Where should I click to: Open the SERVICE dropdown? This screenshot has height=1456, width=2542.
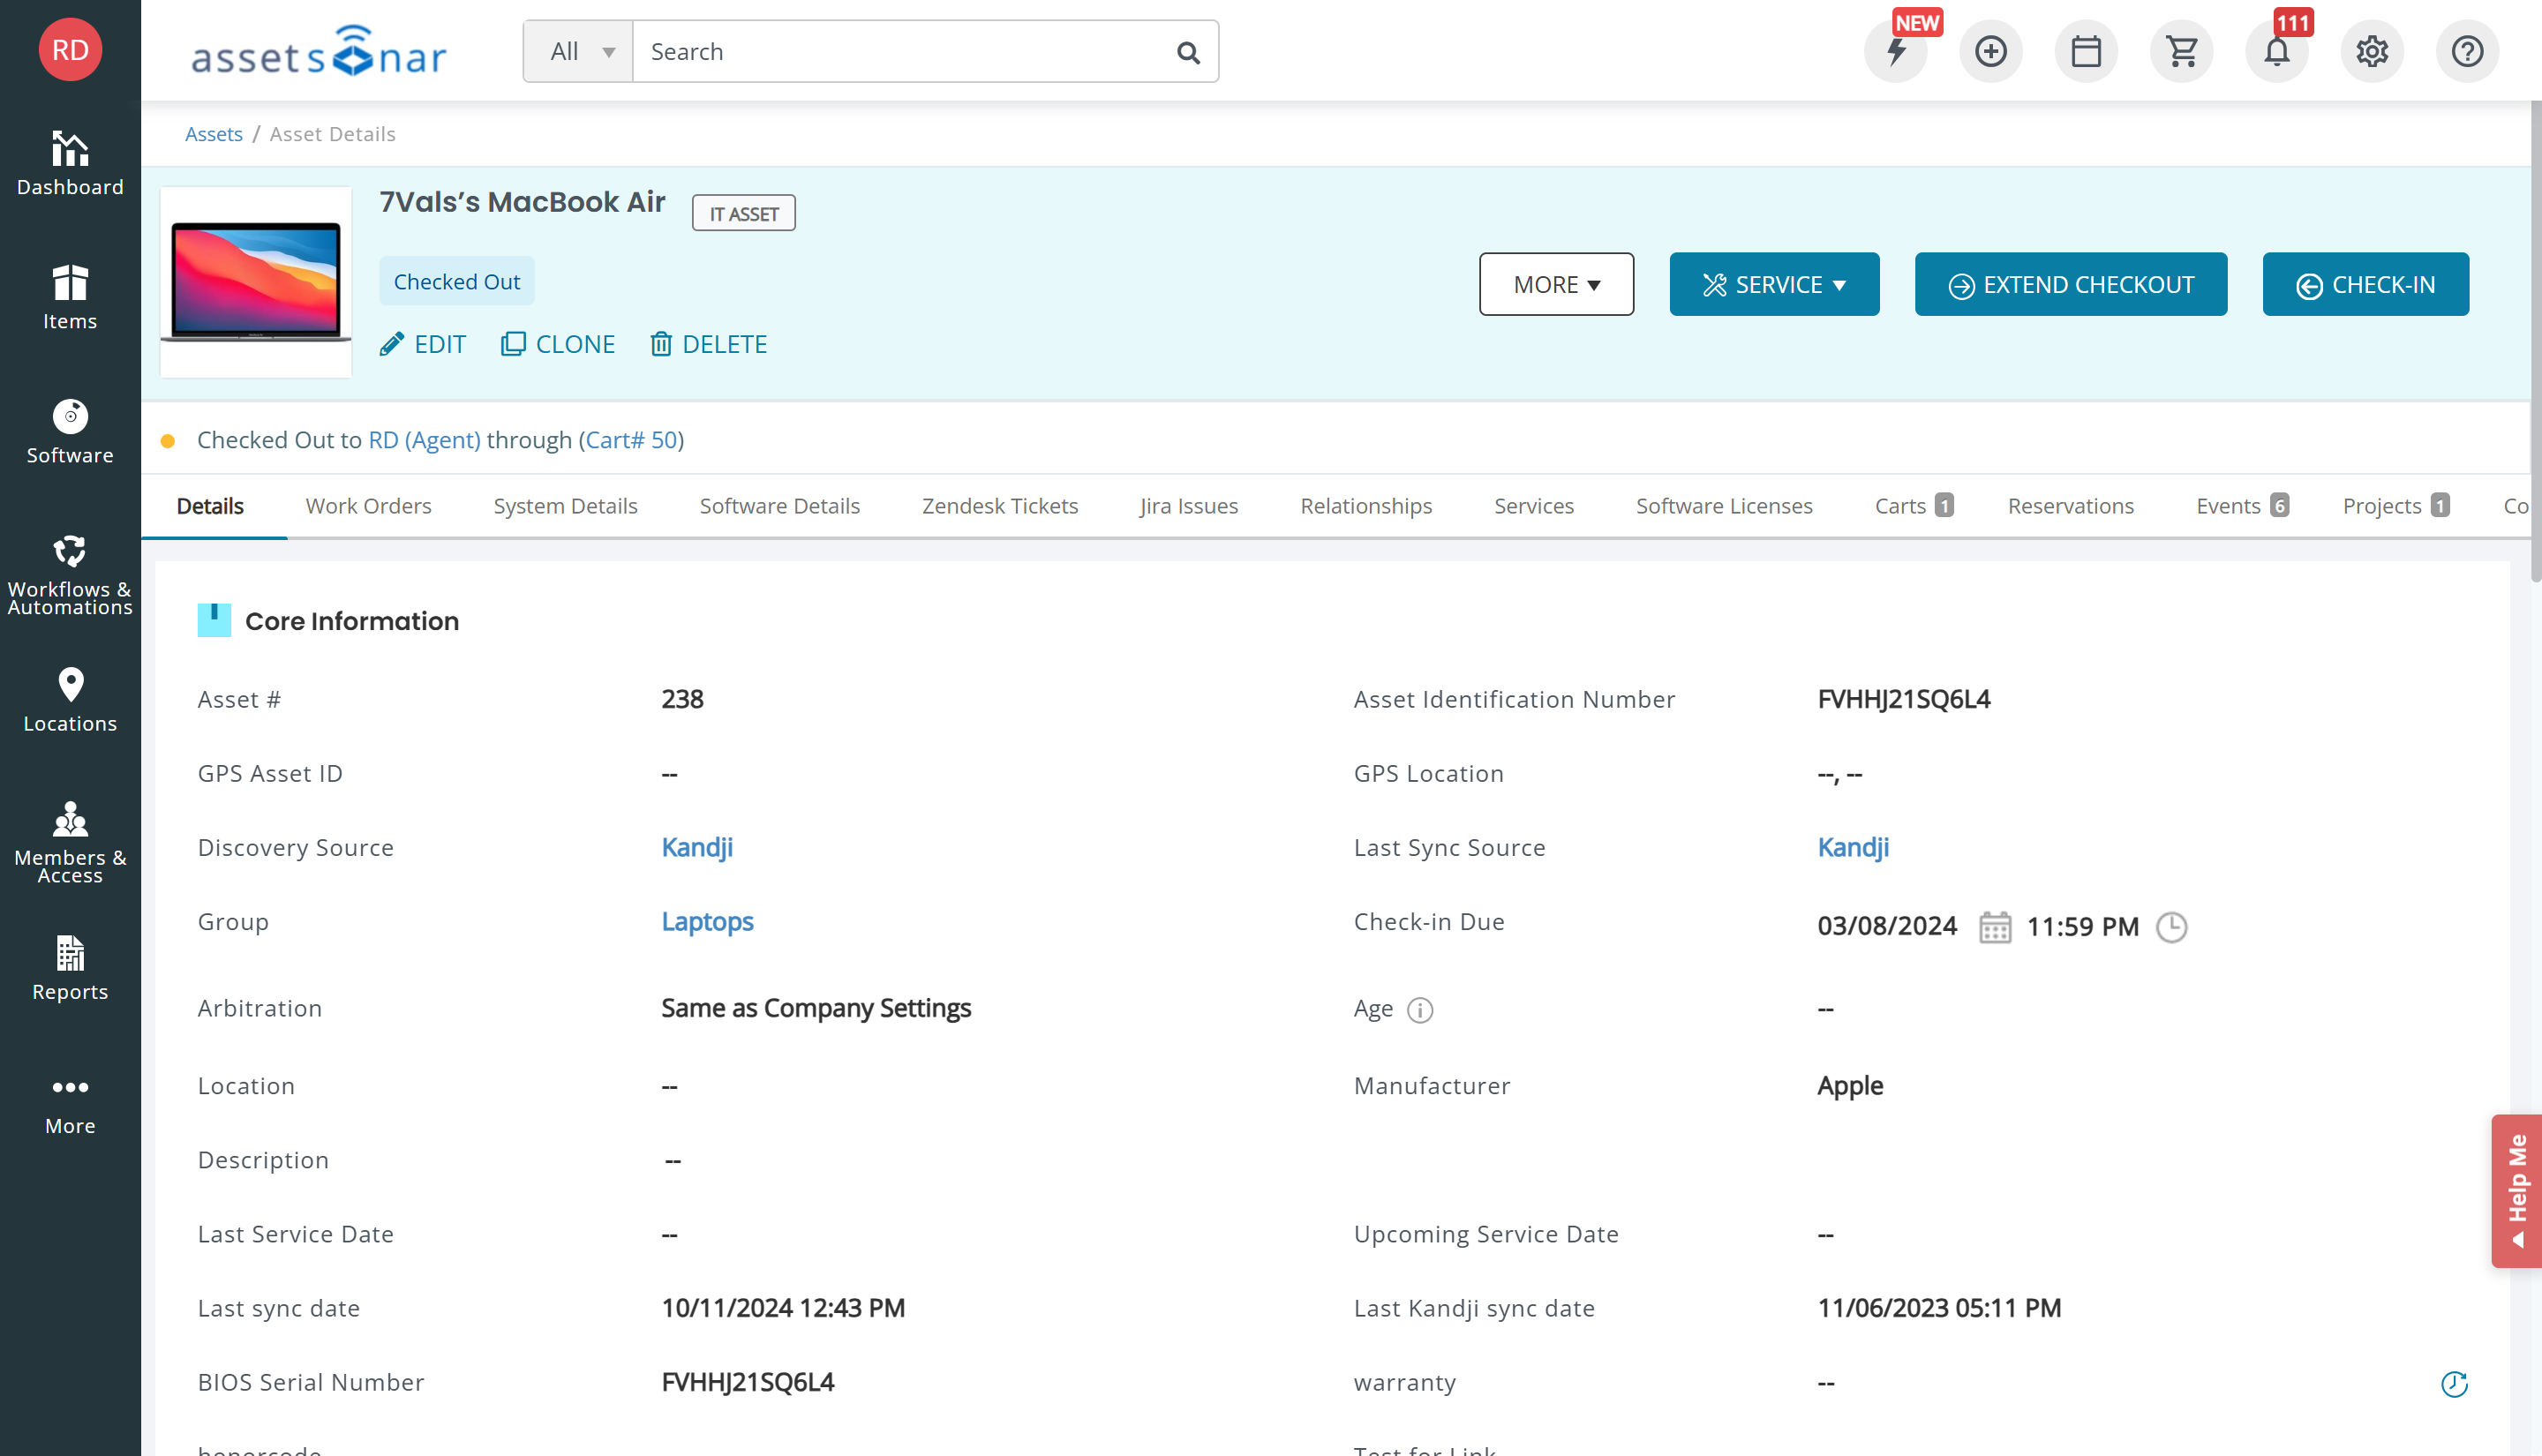1773,284
